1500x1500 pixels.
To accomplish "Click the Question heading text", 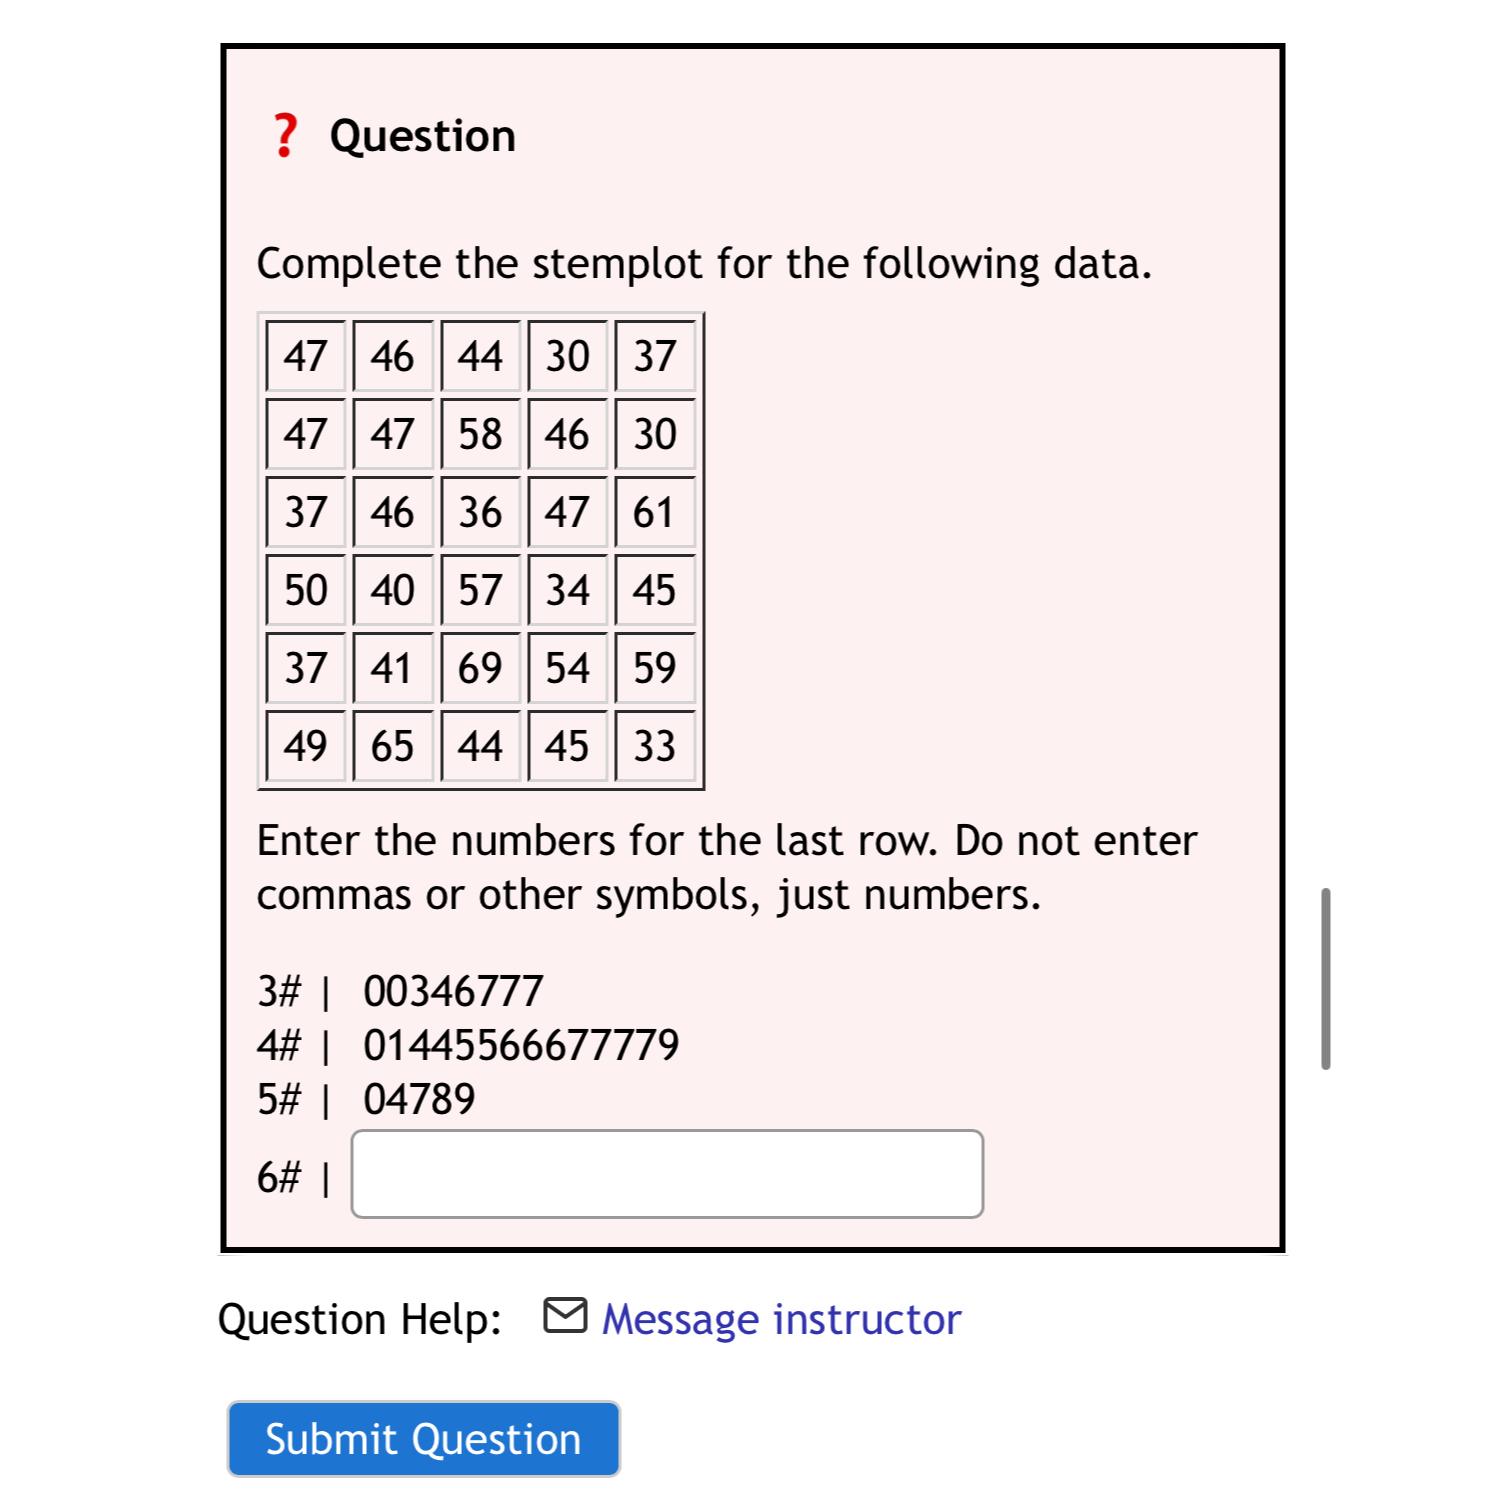I will [424, 135].
